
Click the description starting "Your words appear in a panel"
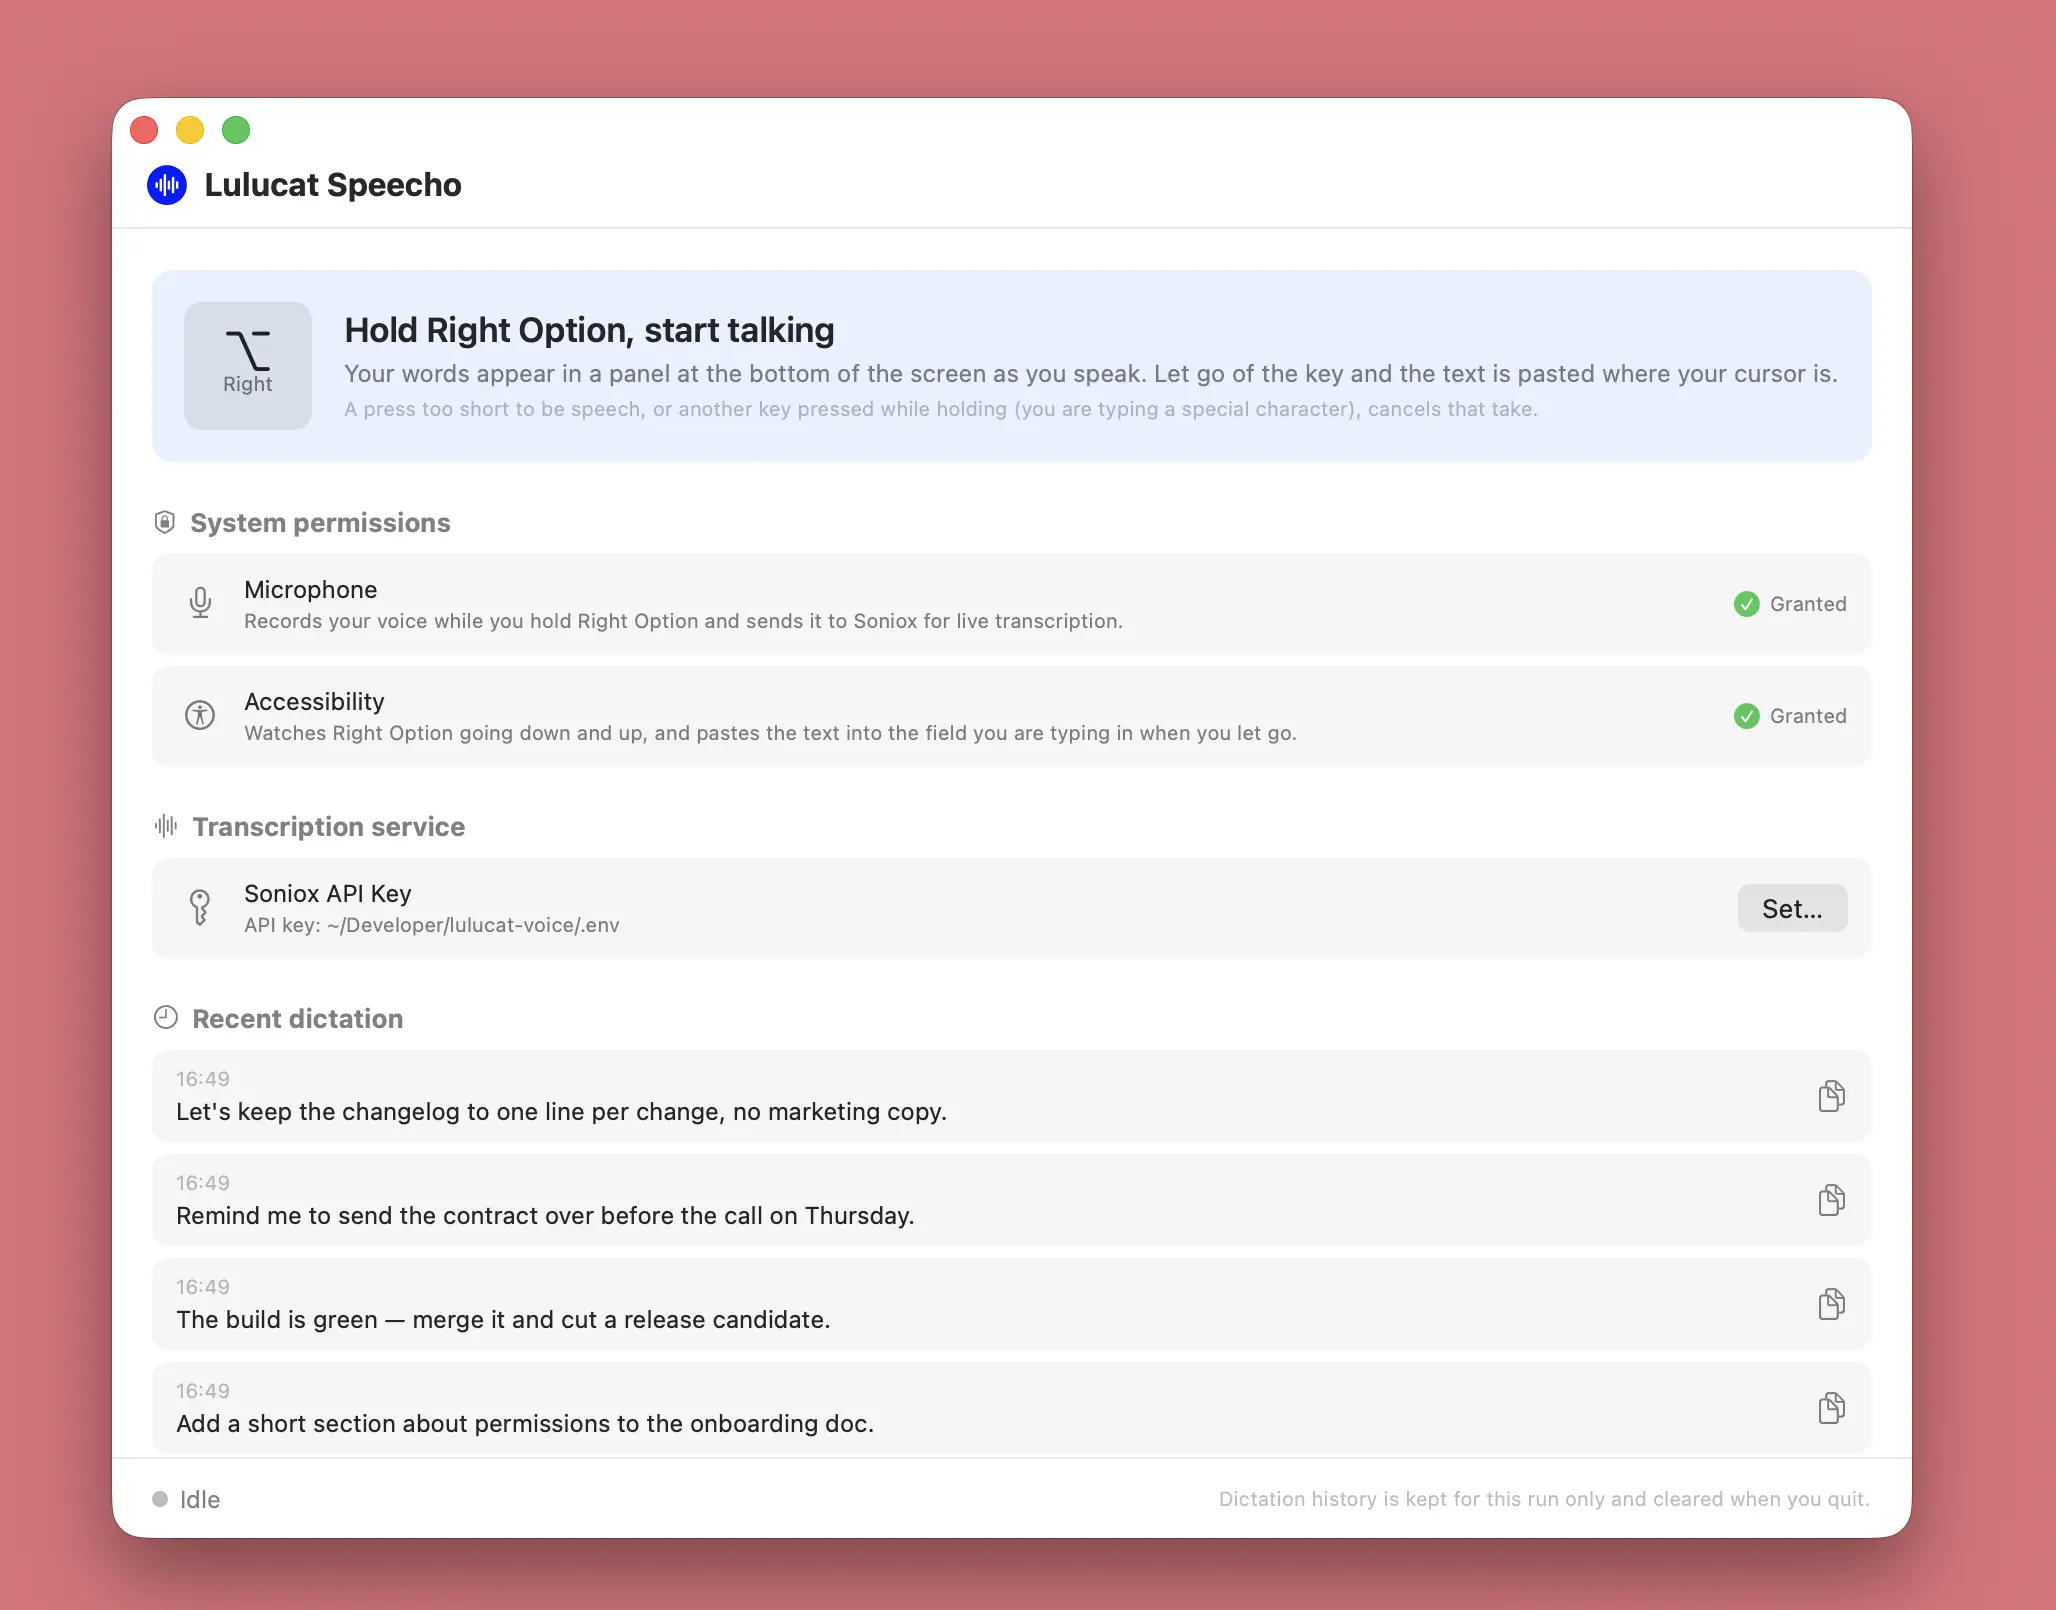click(1091, 374)
